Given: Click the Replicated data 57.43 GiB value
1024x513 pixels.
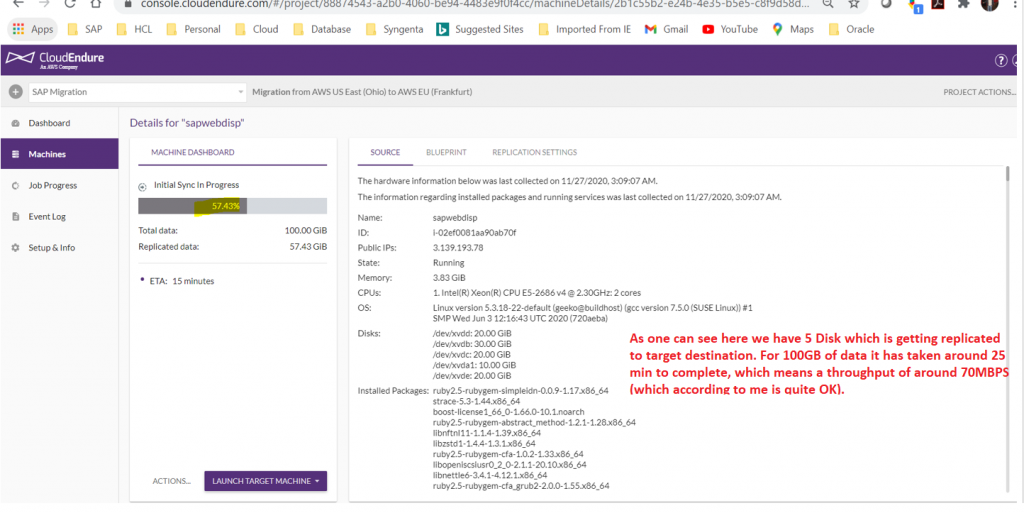Looking at the screenshot, I should point(308,247).
